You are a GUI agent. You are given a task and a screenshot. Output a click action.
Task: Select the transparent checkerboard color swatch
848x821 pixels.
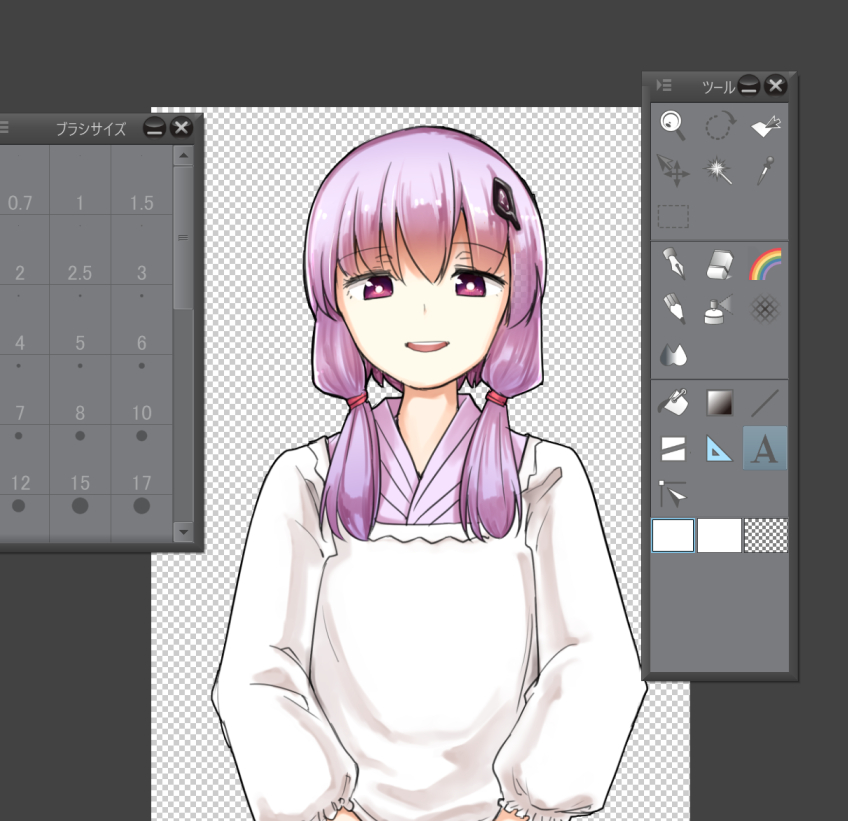click(765, 535)
